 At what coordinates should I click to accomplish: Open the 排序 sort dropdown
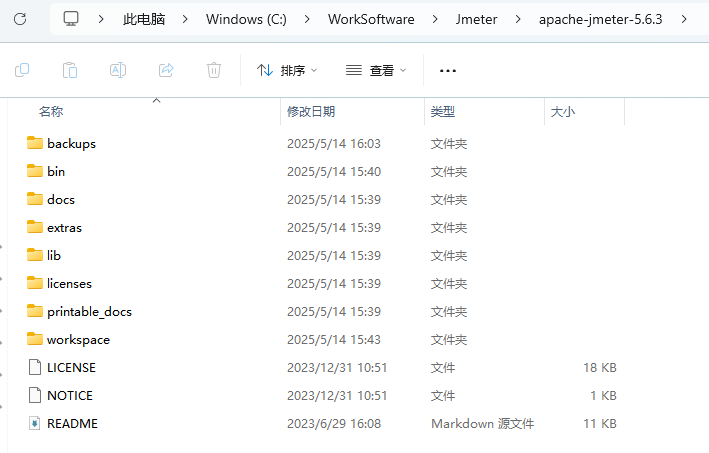(287, 71)
